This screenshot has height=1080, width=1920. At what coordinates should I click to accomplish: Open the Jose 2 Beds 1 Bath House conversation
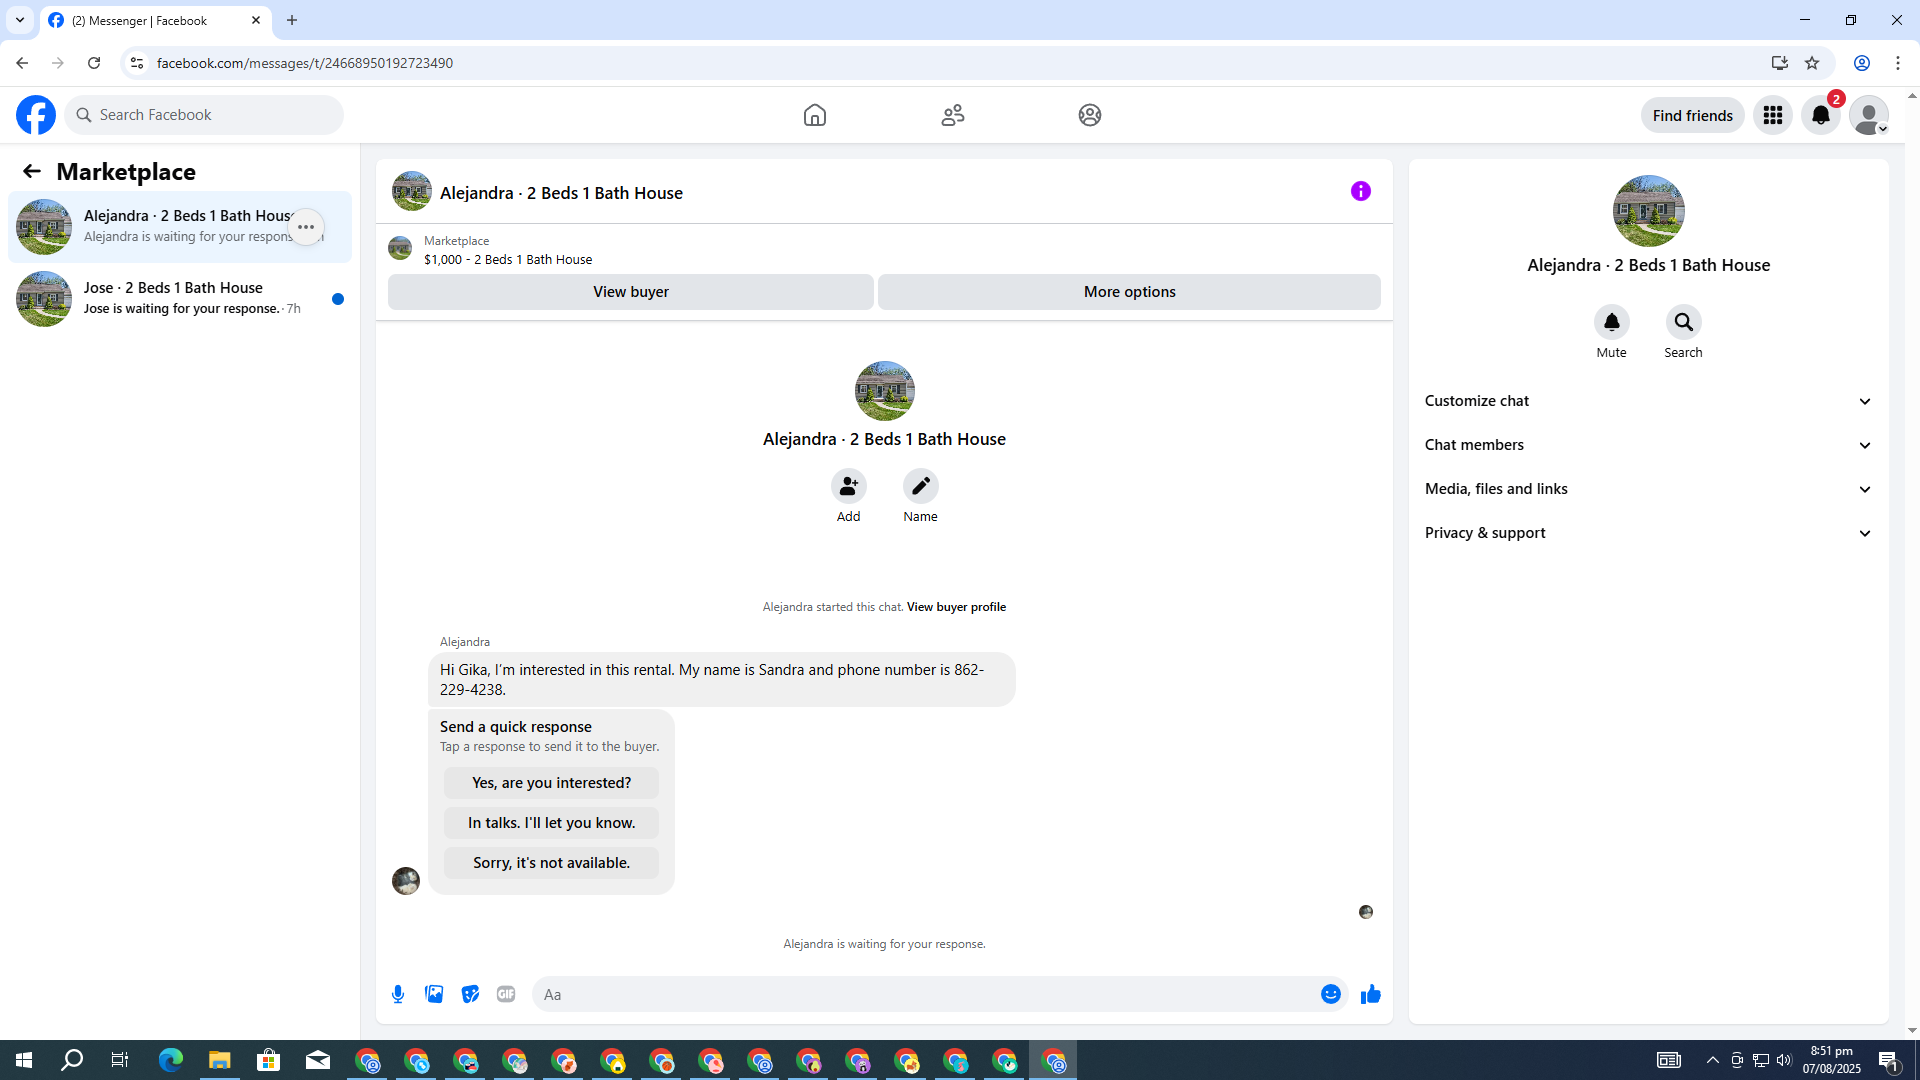coord(180,299)
